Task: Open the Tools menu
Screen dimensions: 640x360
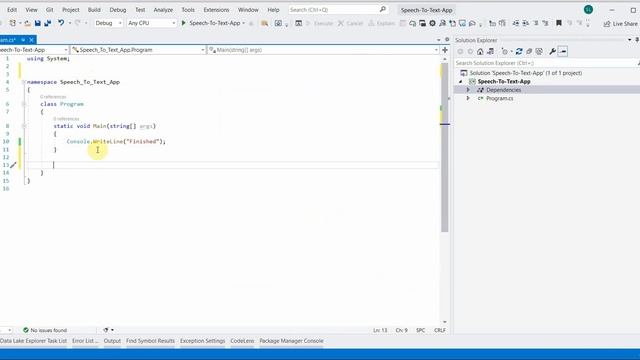Action: click(x=188, y=10)
